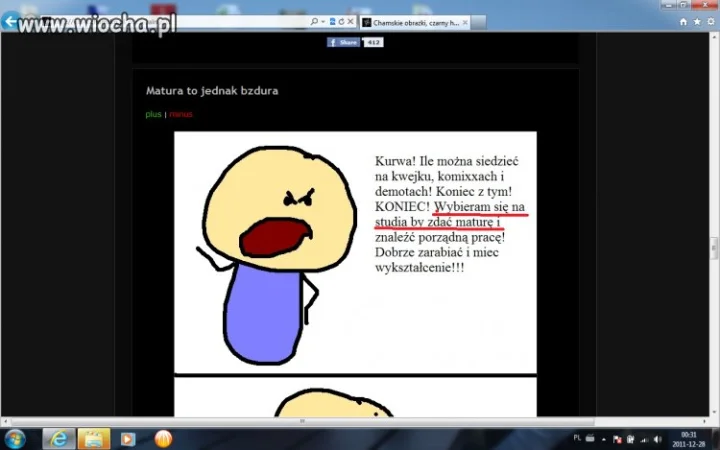Open the browser Home icon
The height and width of the screenshot is (450, 720).
coord(683,22)
